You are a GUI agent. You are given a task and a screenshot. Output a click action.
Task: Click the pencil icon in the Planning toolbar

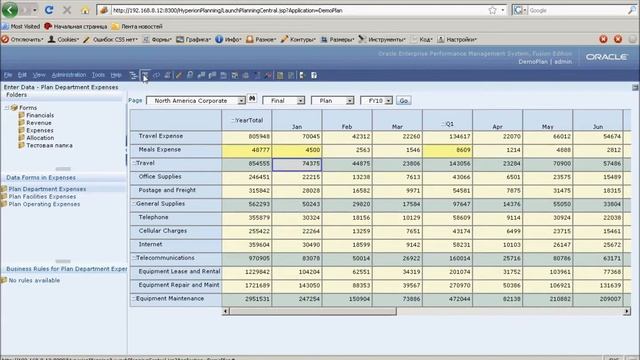(178, 75)
